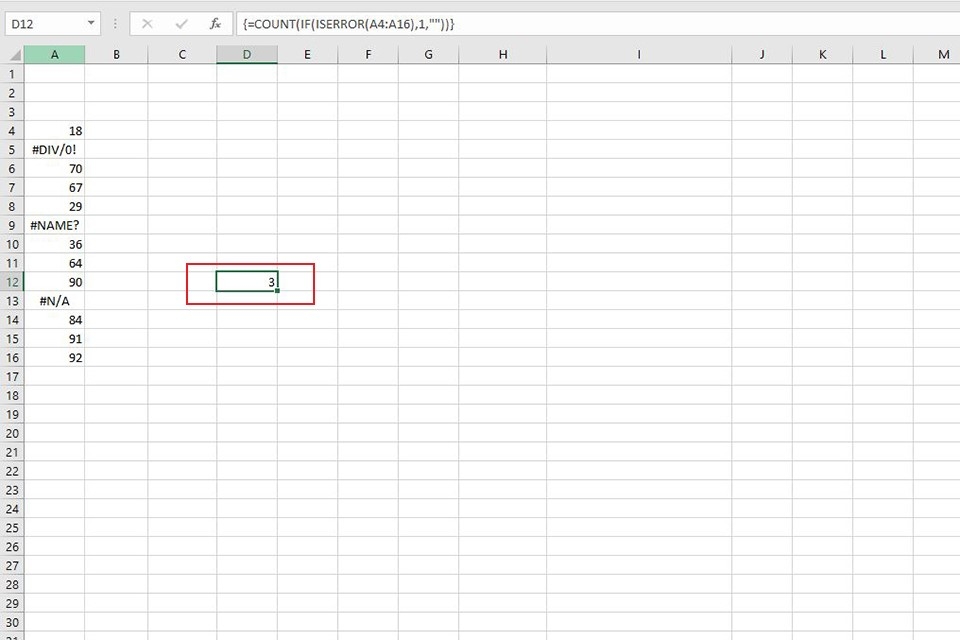The width and height of the screenshot is (960, 640).
Task: Select column I header
Action: [x=639, y=55]
